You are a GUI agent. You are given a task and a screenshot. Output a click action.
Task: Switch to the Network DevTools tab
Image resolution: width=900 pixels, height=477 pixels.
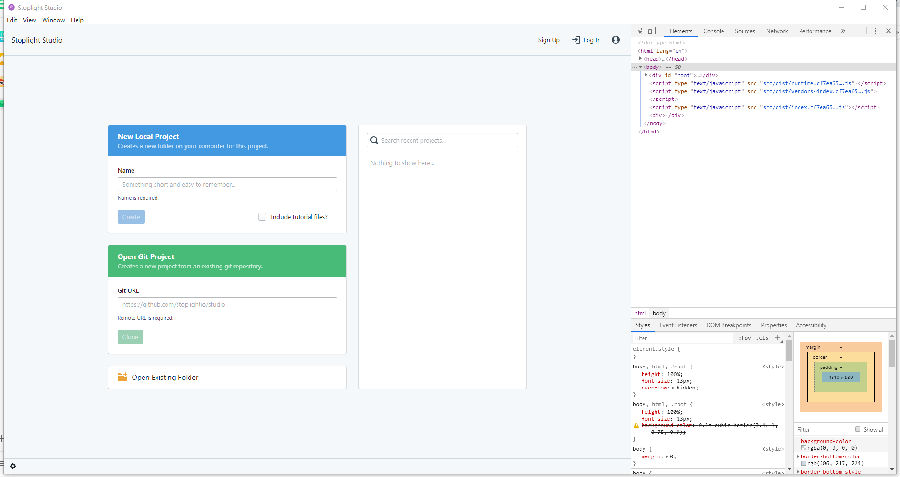777,30
